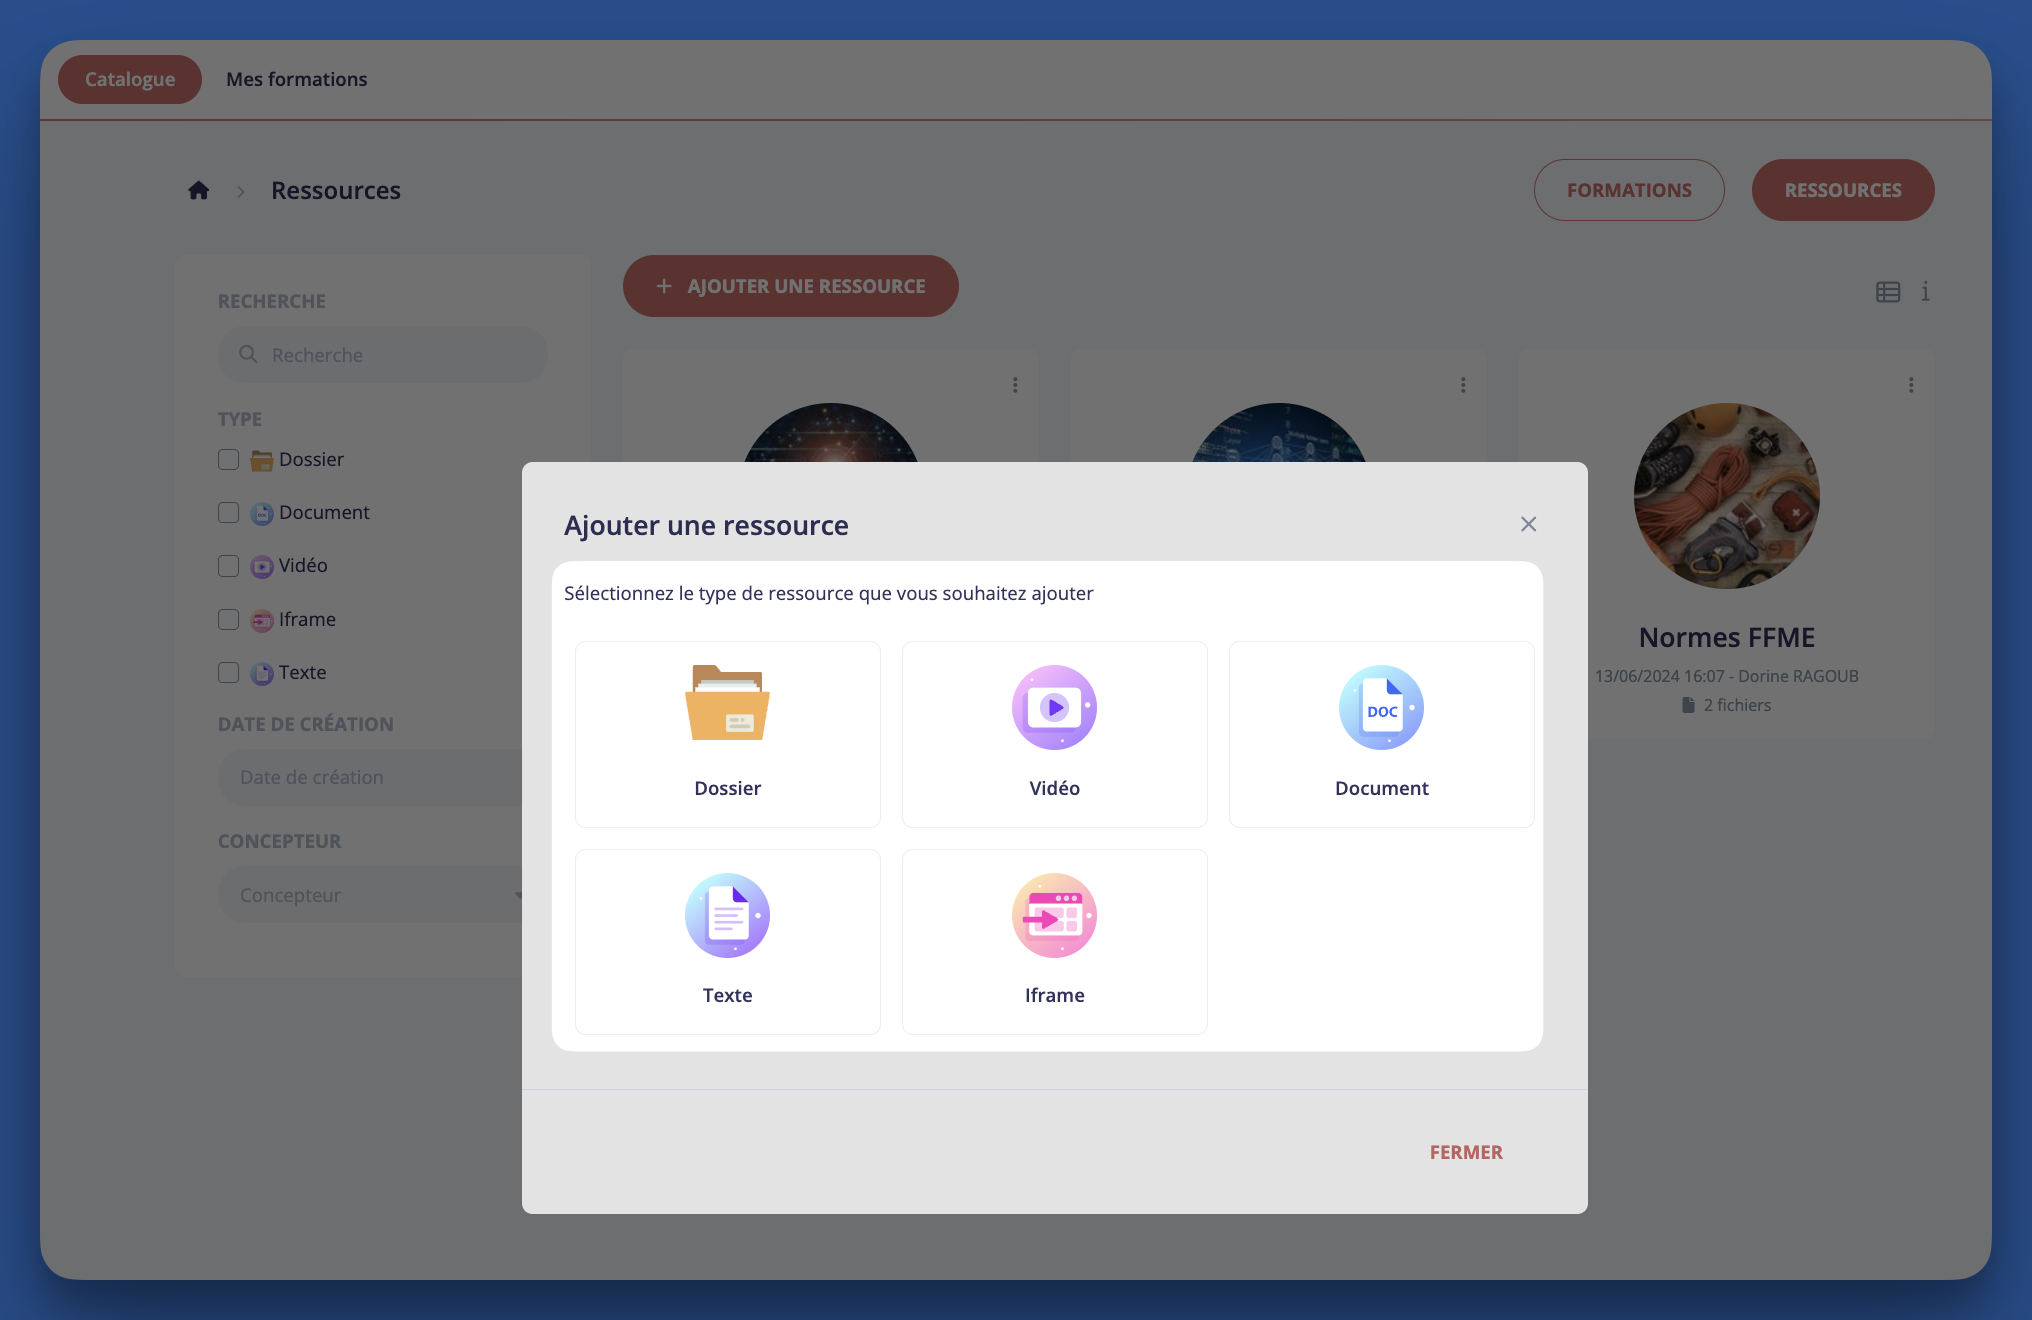Click the Iframe filter icon

pos(262,620)
